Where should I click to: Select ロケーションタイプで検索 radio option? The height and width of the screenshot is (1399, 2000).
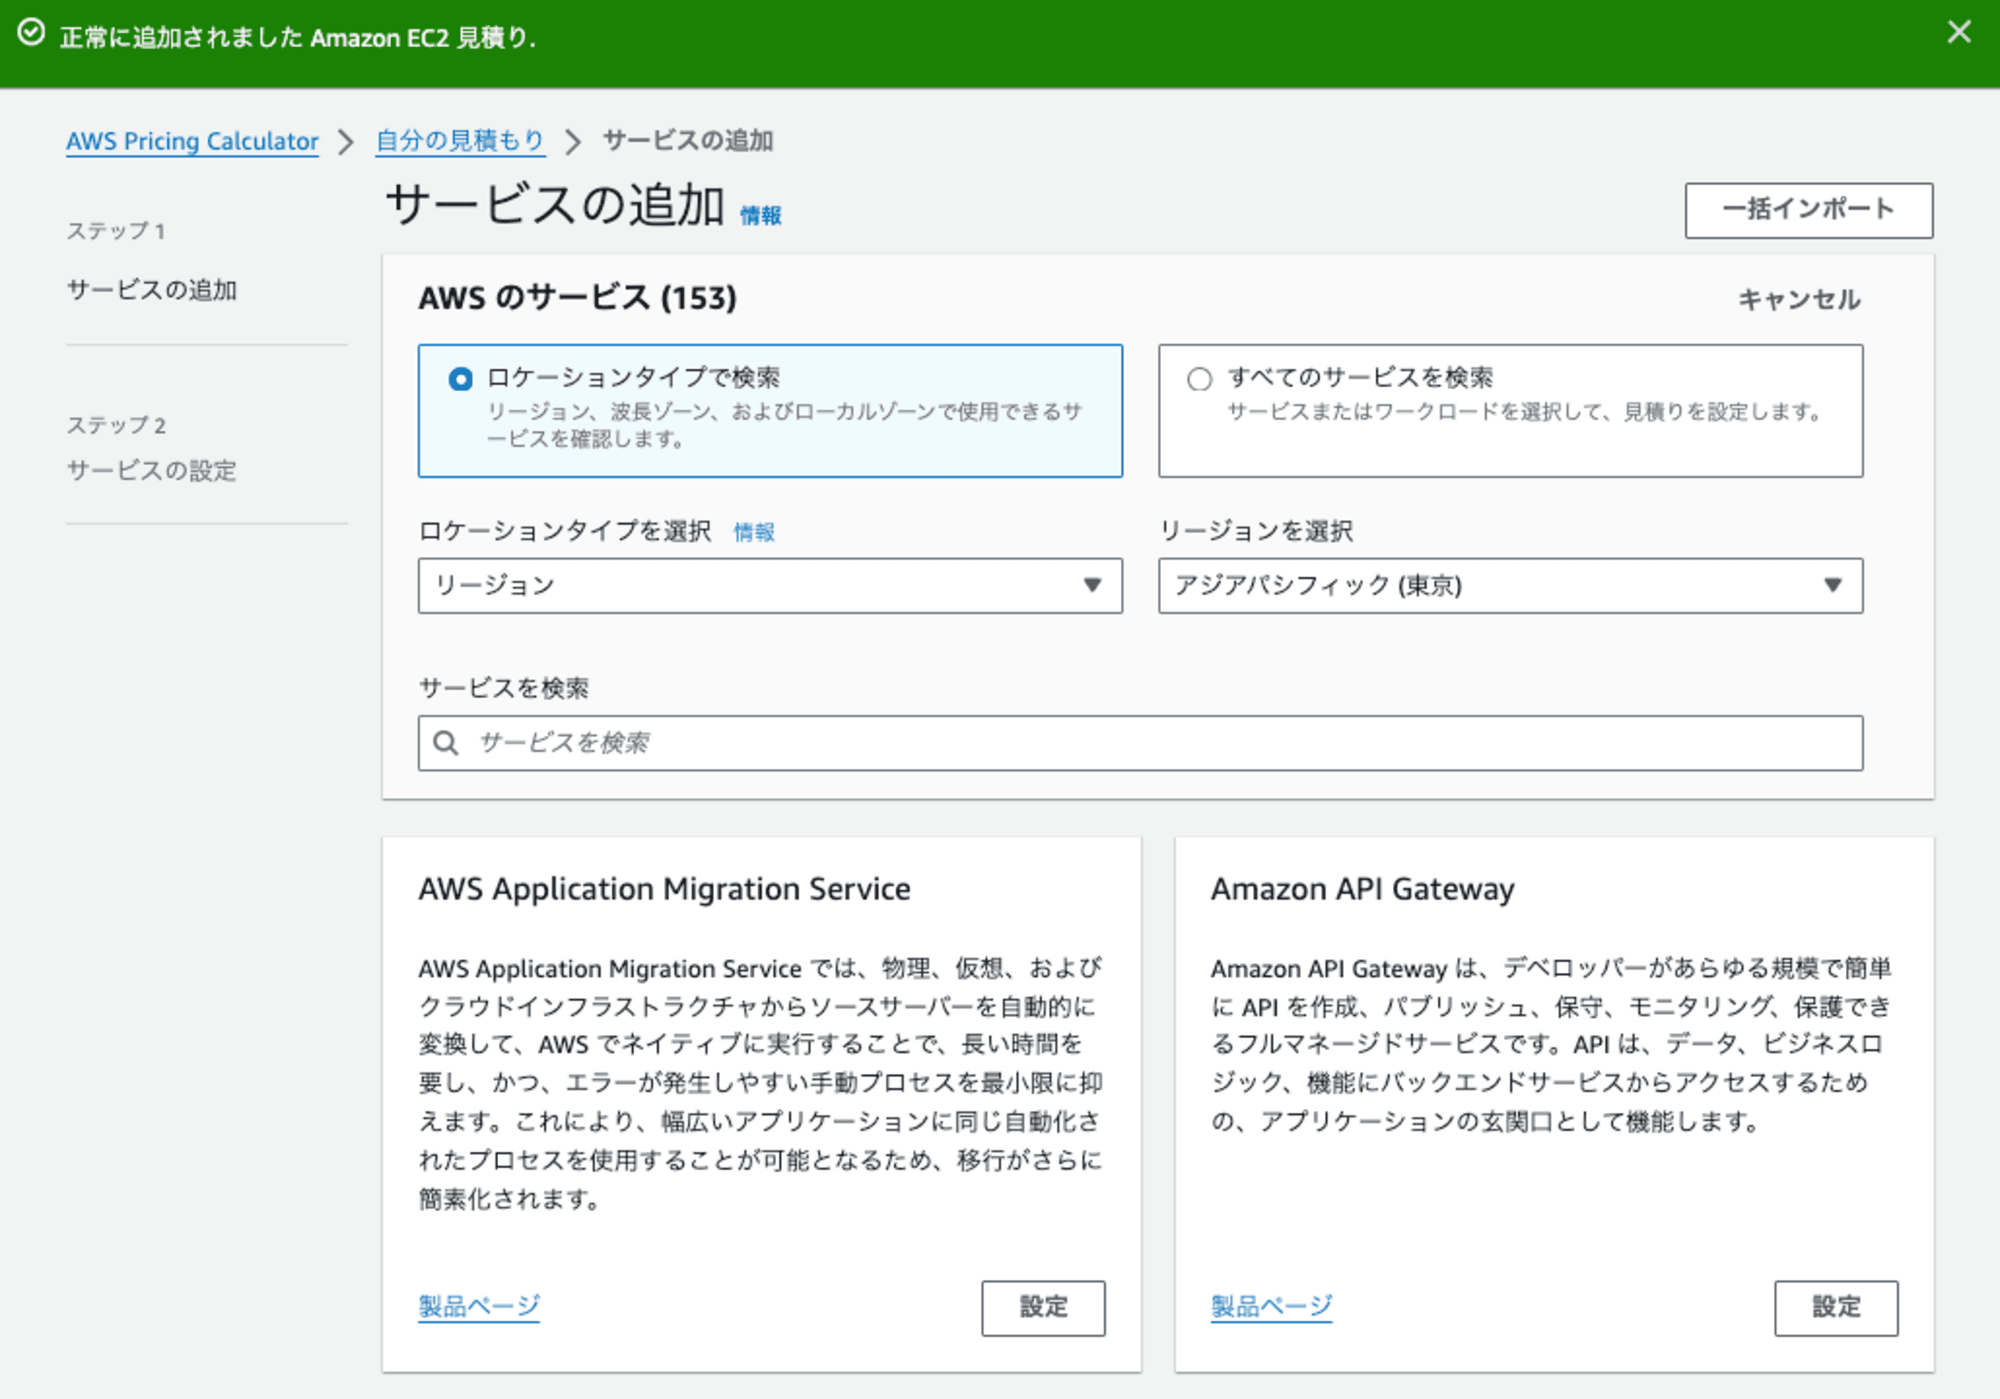click(x=460, y=379)
